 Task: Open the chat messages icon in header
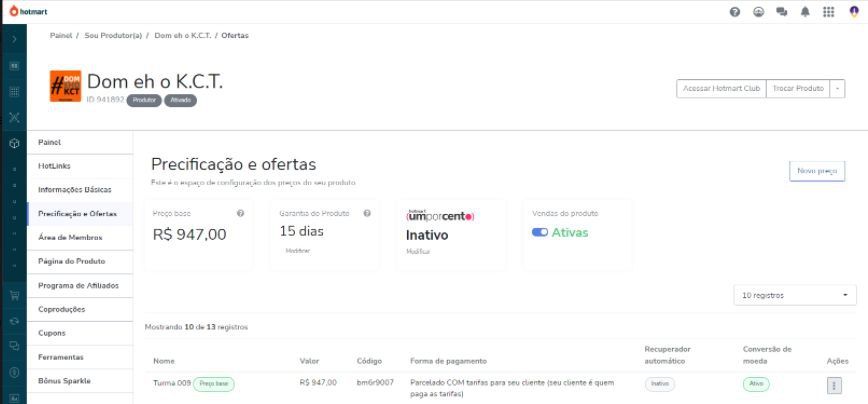pyautogui.click(x=782, y=12)
